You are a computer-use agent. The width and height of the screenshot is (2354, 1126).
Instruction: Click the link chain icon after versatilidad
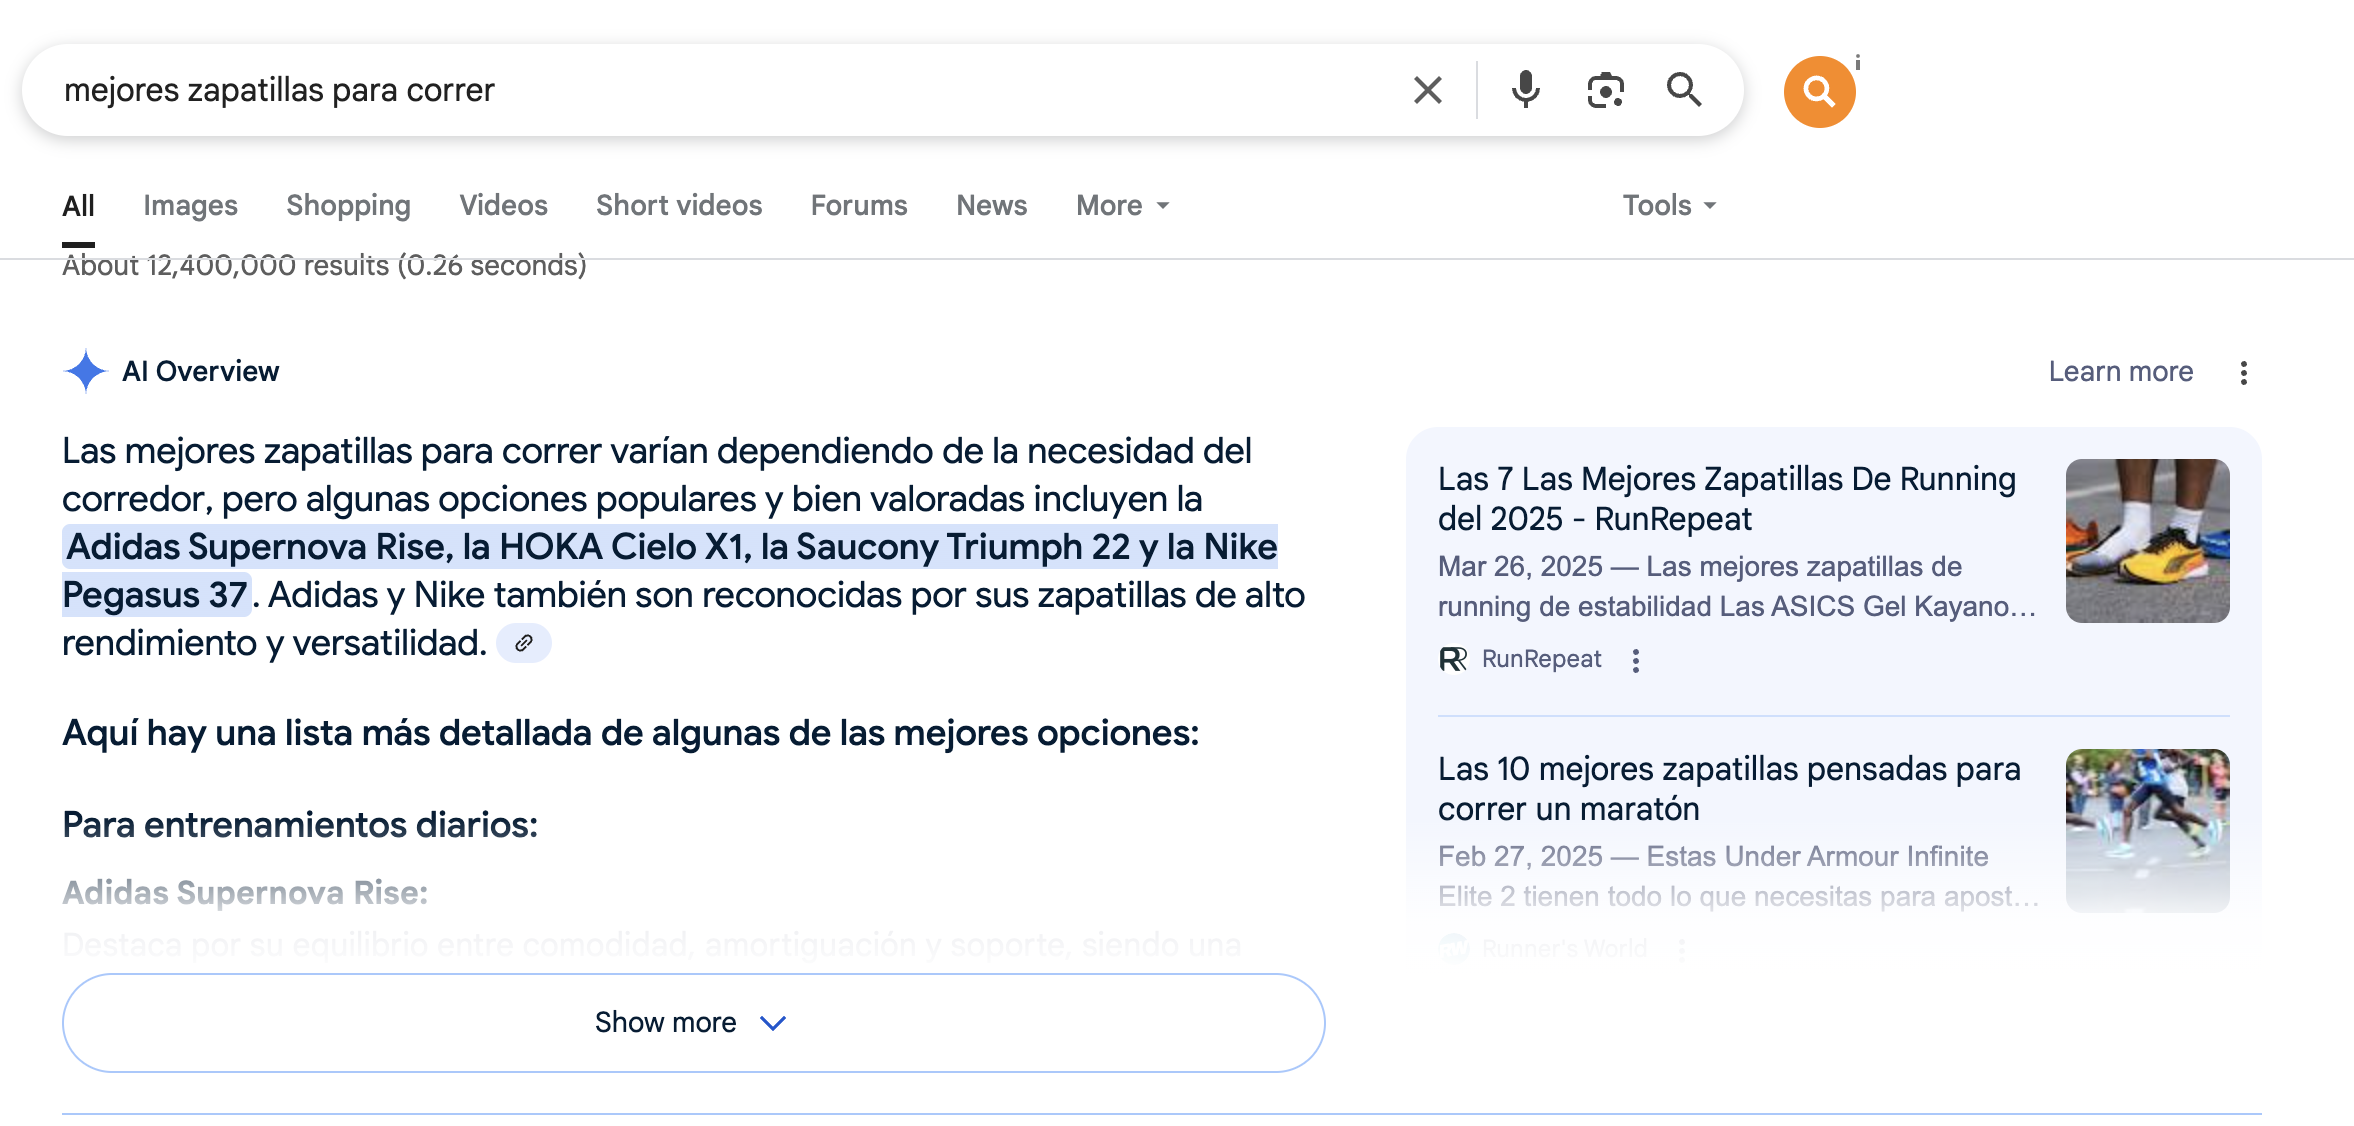pyautogui.click(x=524, y=643)
